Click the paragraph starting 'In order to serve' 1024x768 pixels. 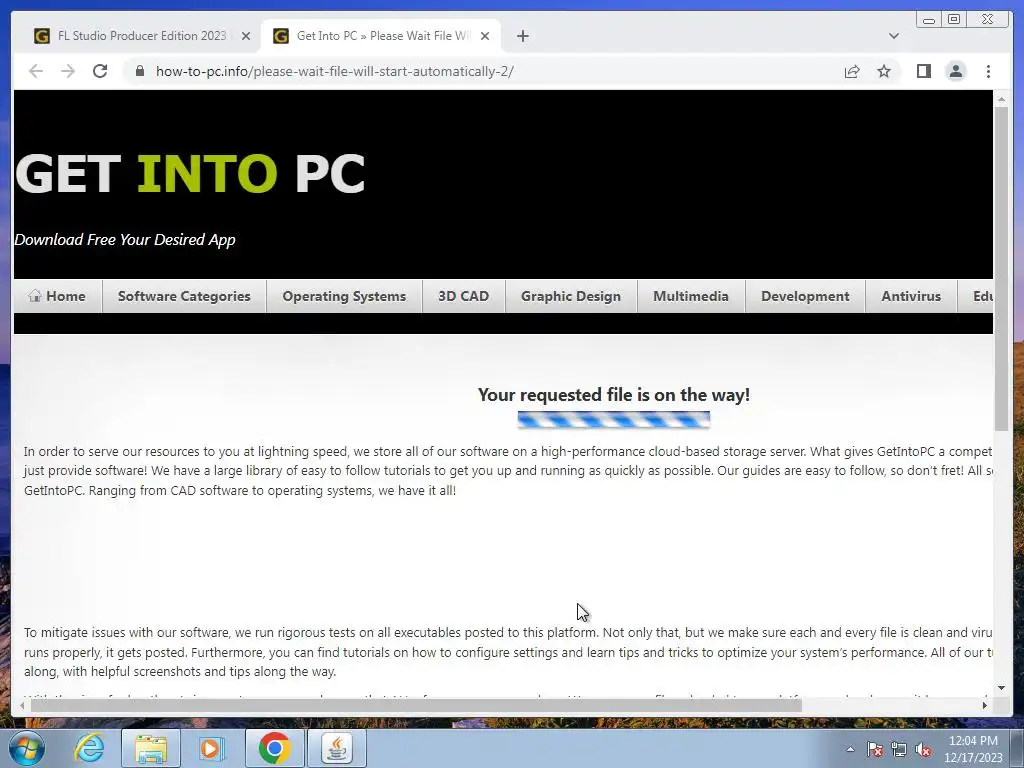coord(508,471)
